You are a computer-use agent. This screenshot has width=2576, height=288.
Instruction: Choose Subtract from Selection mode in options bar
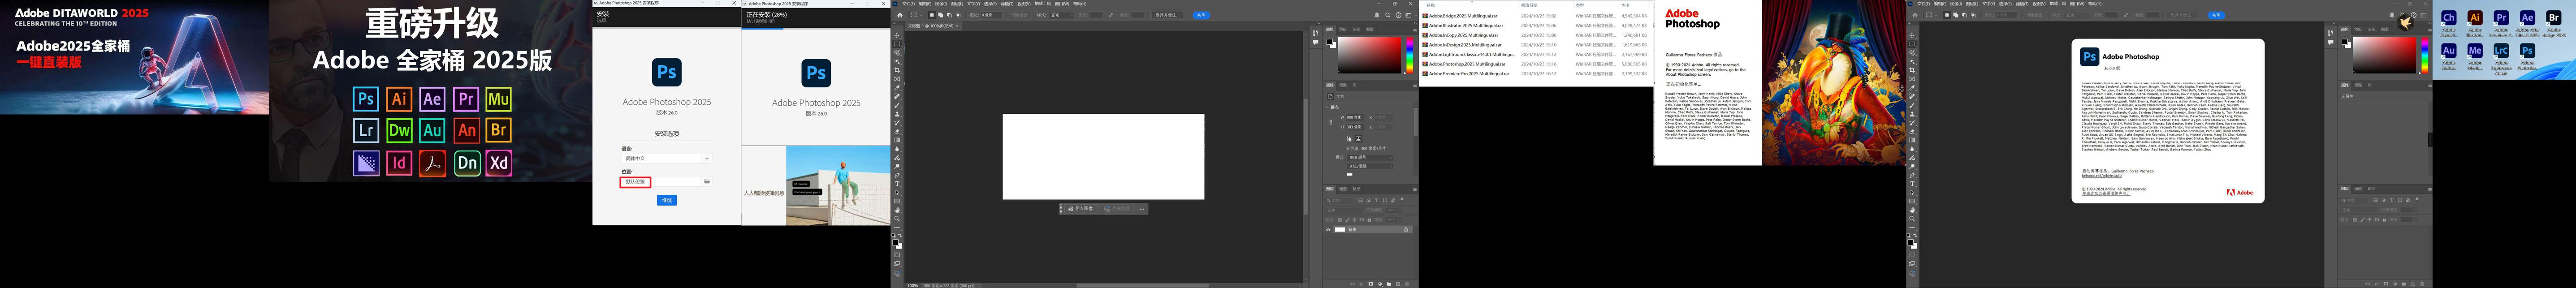pos(949,15)
